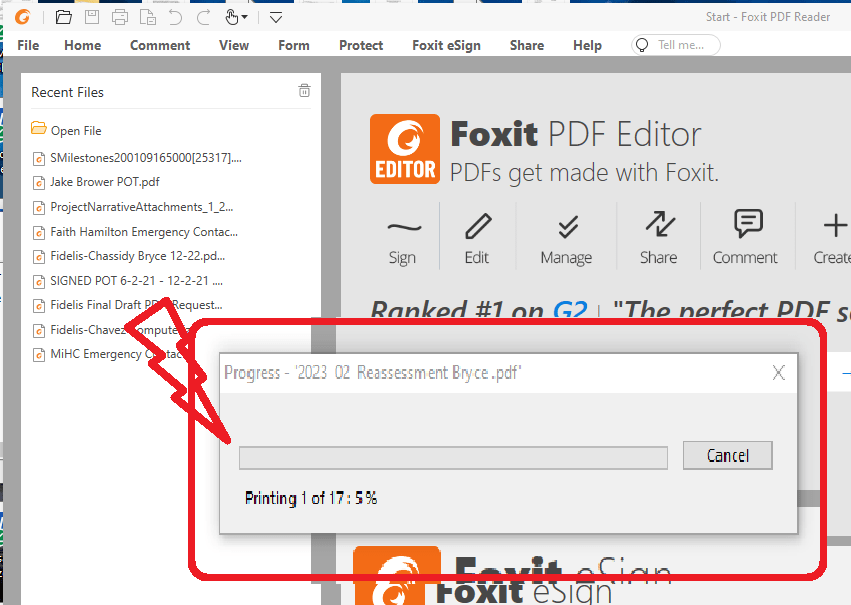Cancel the printing progress dialog
This screenshot has height=605, width=851.
point(728,455)
